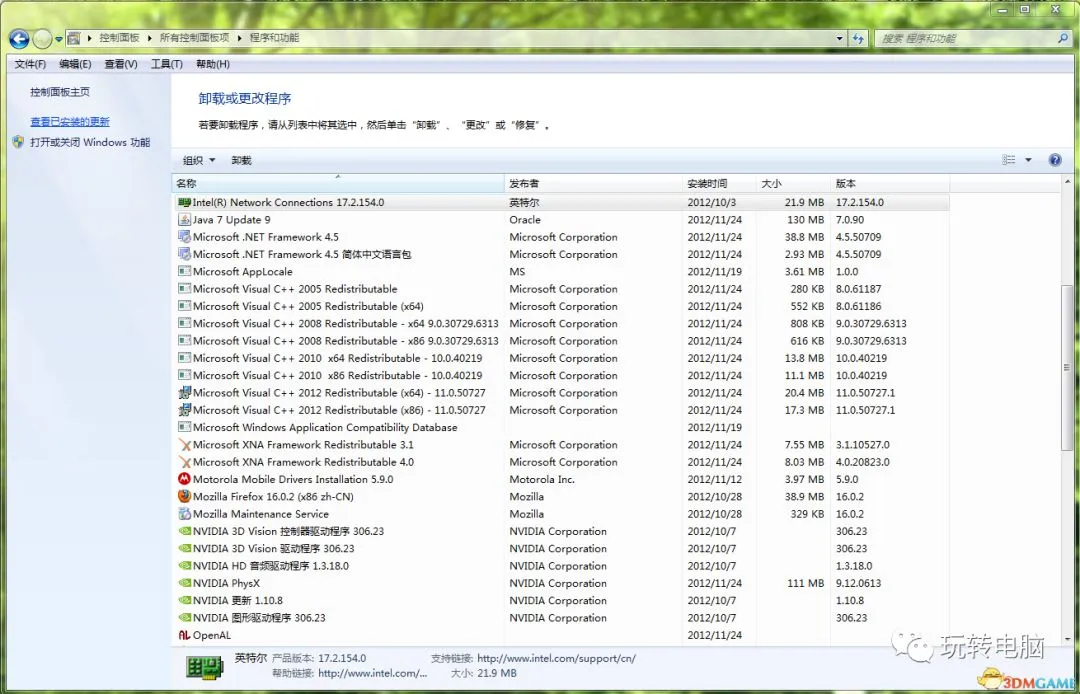The image size is (1080, 694).
Task: Go to 控制面板主页
Action: point(60,92)
